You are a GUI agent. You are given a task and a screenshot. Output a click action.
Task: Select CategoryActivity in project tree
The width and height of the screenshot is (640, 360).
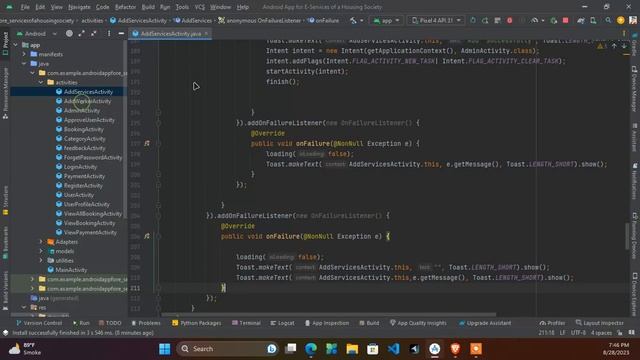pos(84,139)
